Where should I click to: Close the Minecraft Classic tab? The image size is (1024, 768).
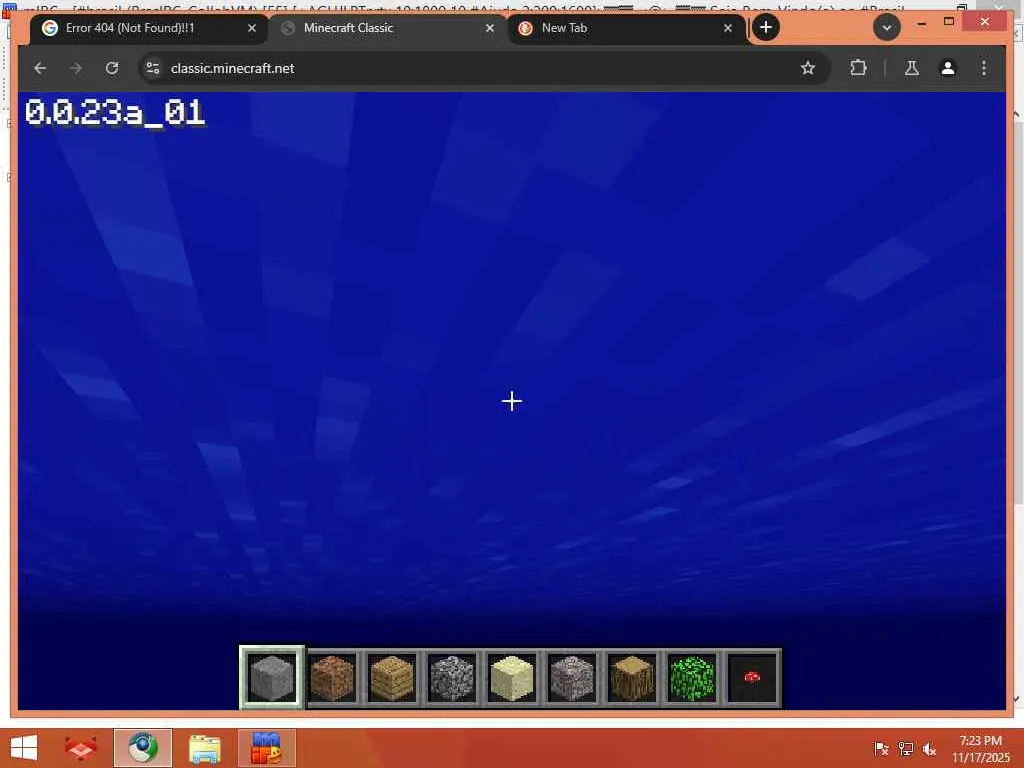pos(490,28)
